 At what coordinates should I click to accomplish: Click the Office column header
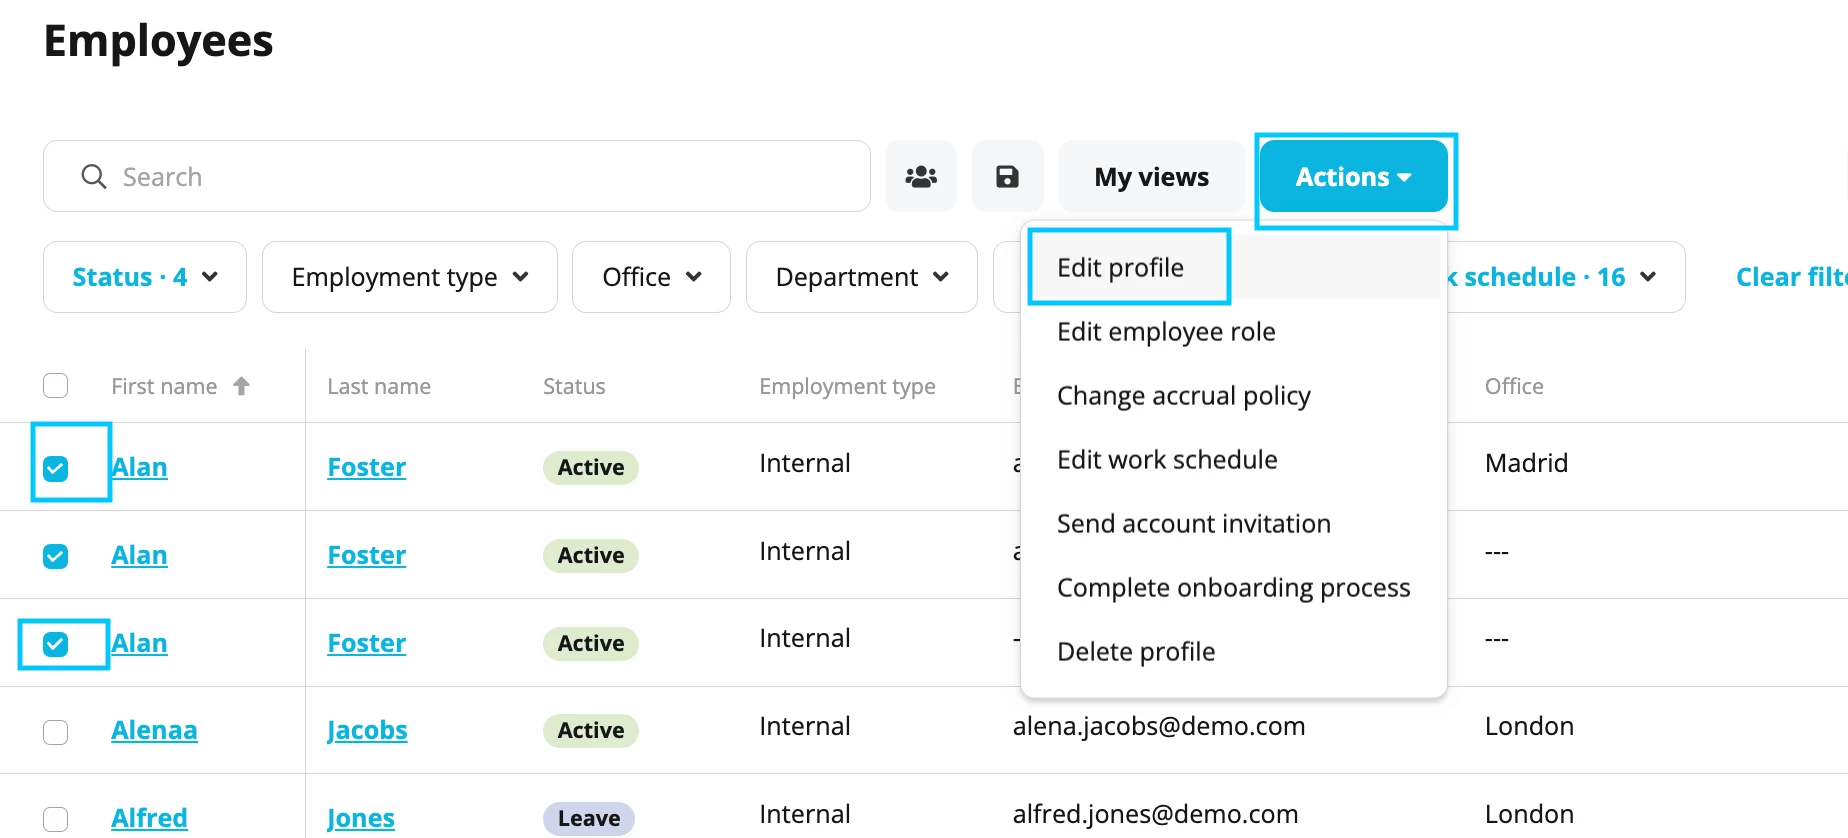(x=1514, y=386)
